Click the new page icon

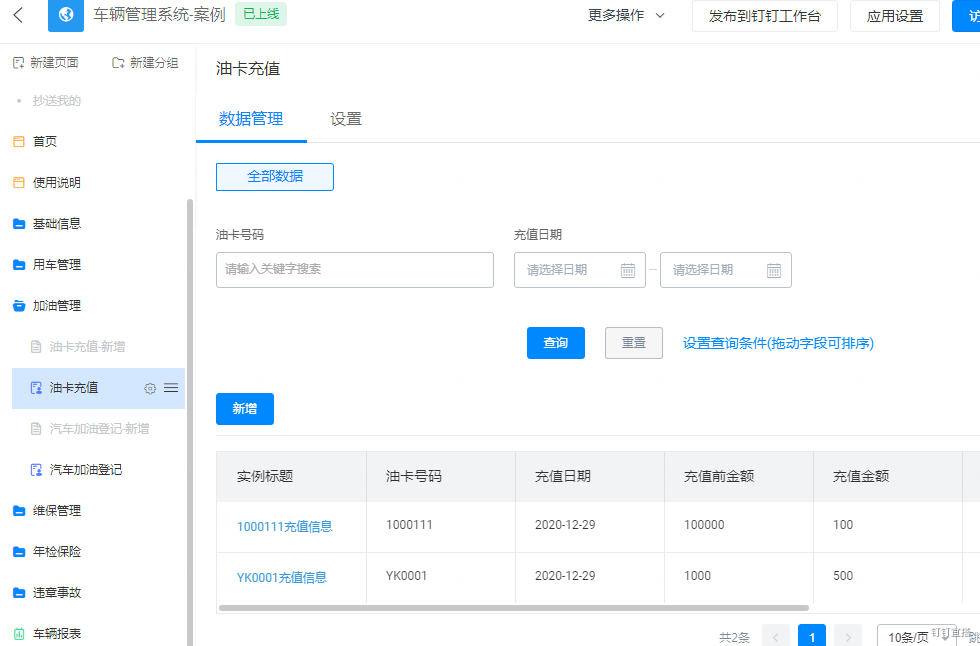pos(19,62)
